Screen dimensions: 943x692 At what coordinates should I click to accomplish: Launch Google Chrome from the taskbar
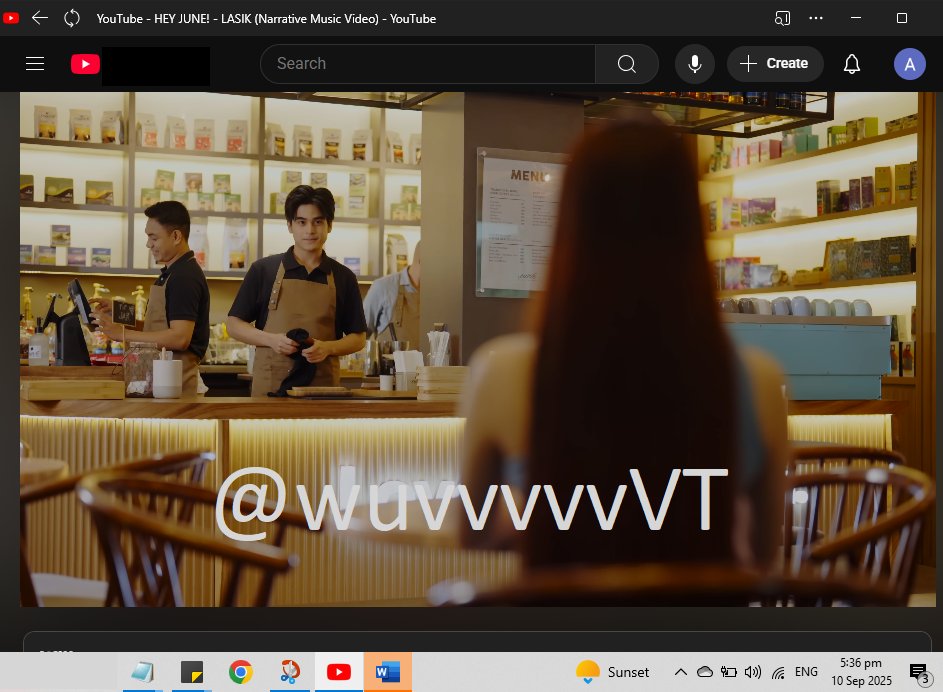(x=241, y=672)
